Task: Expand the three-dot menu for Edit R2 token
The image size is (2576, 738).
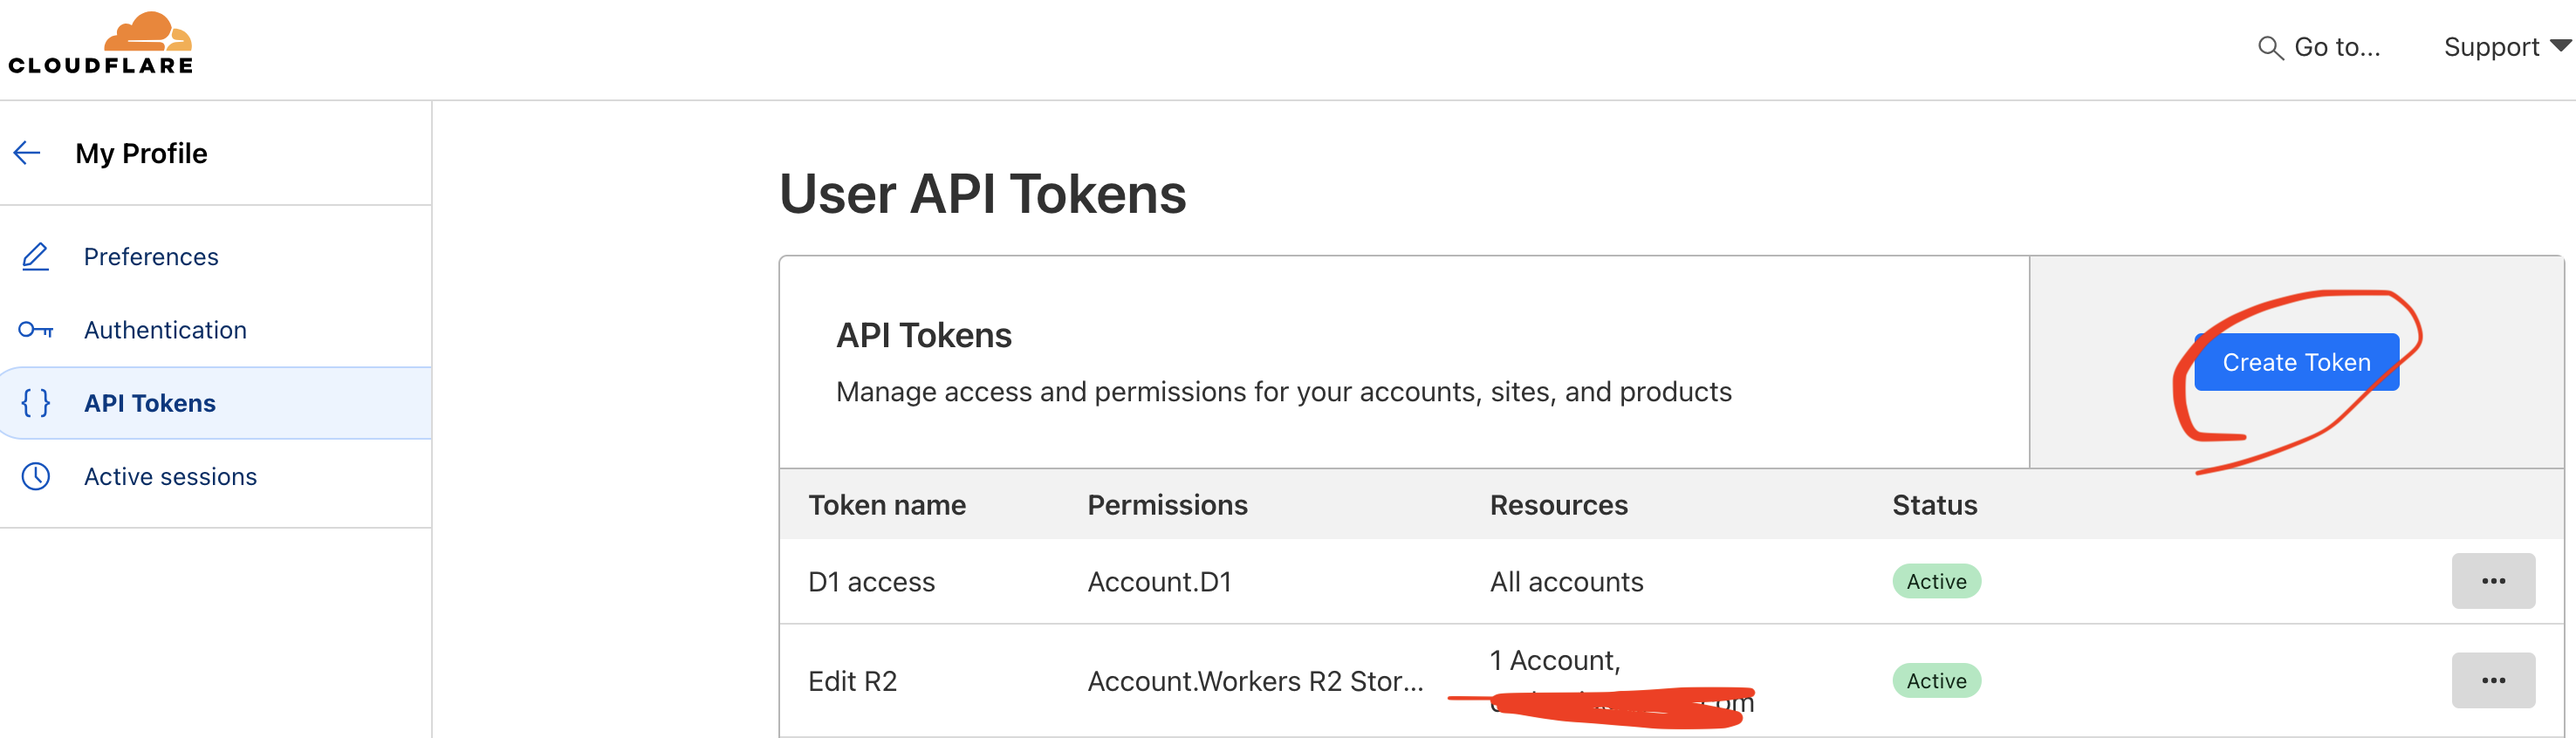Action: click(2492, 681)
